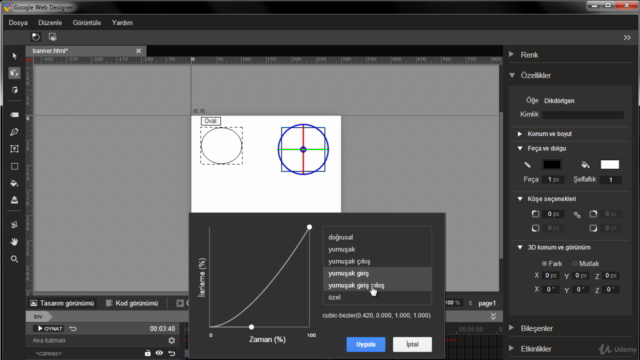
Task: Click the rotate view icon in top toolbar
Action: [x=36, y=37]
